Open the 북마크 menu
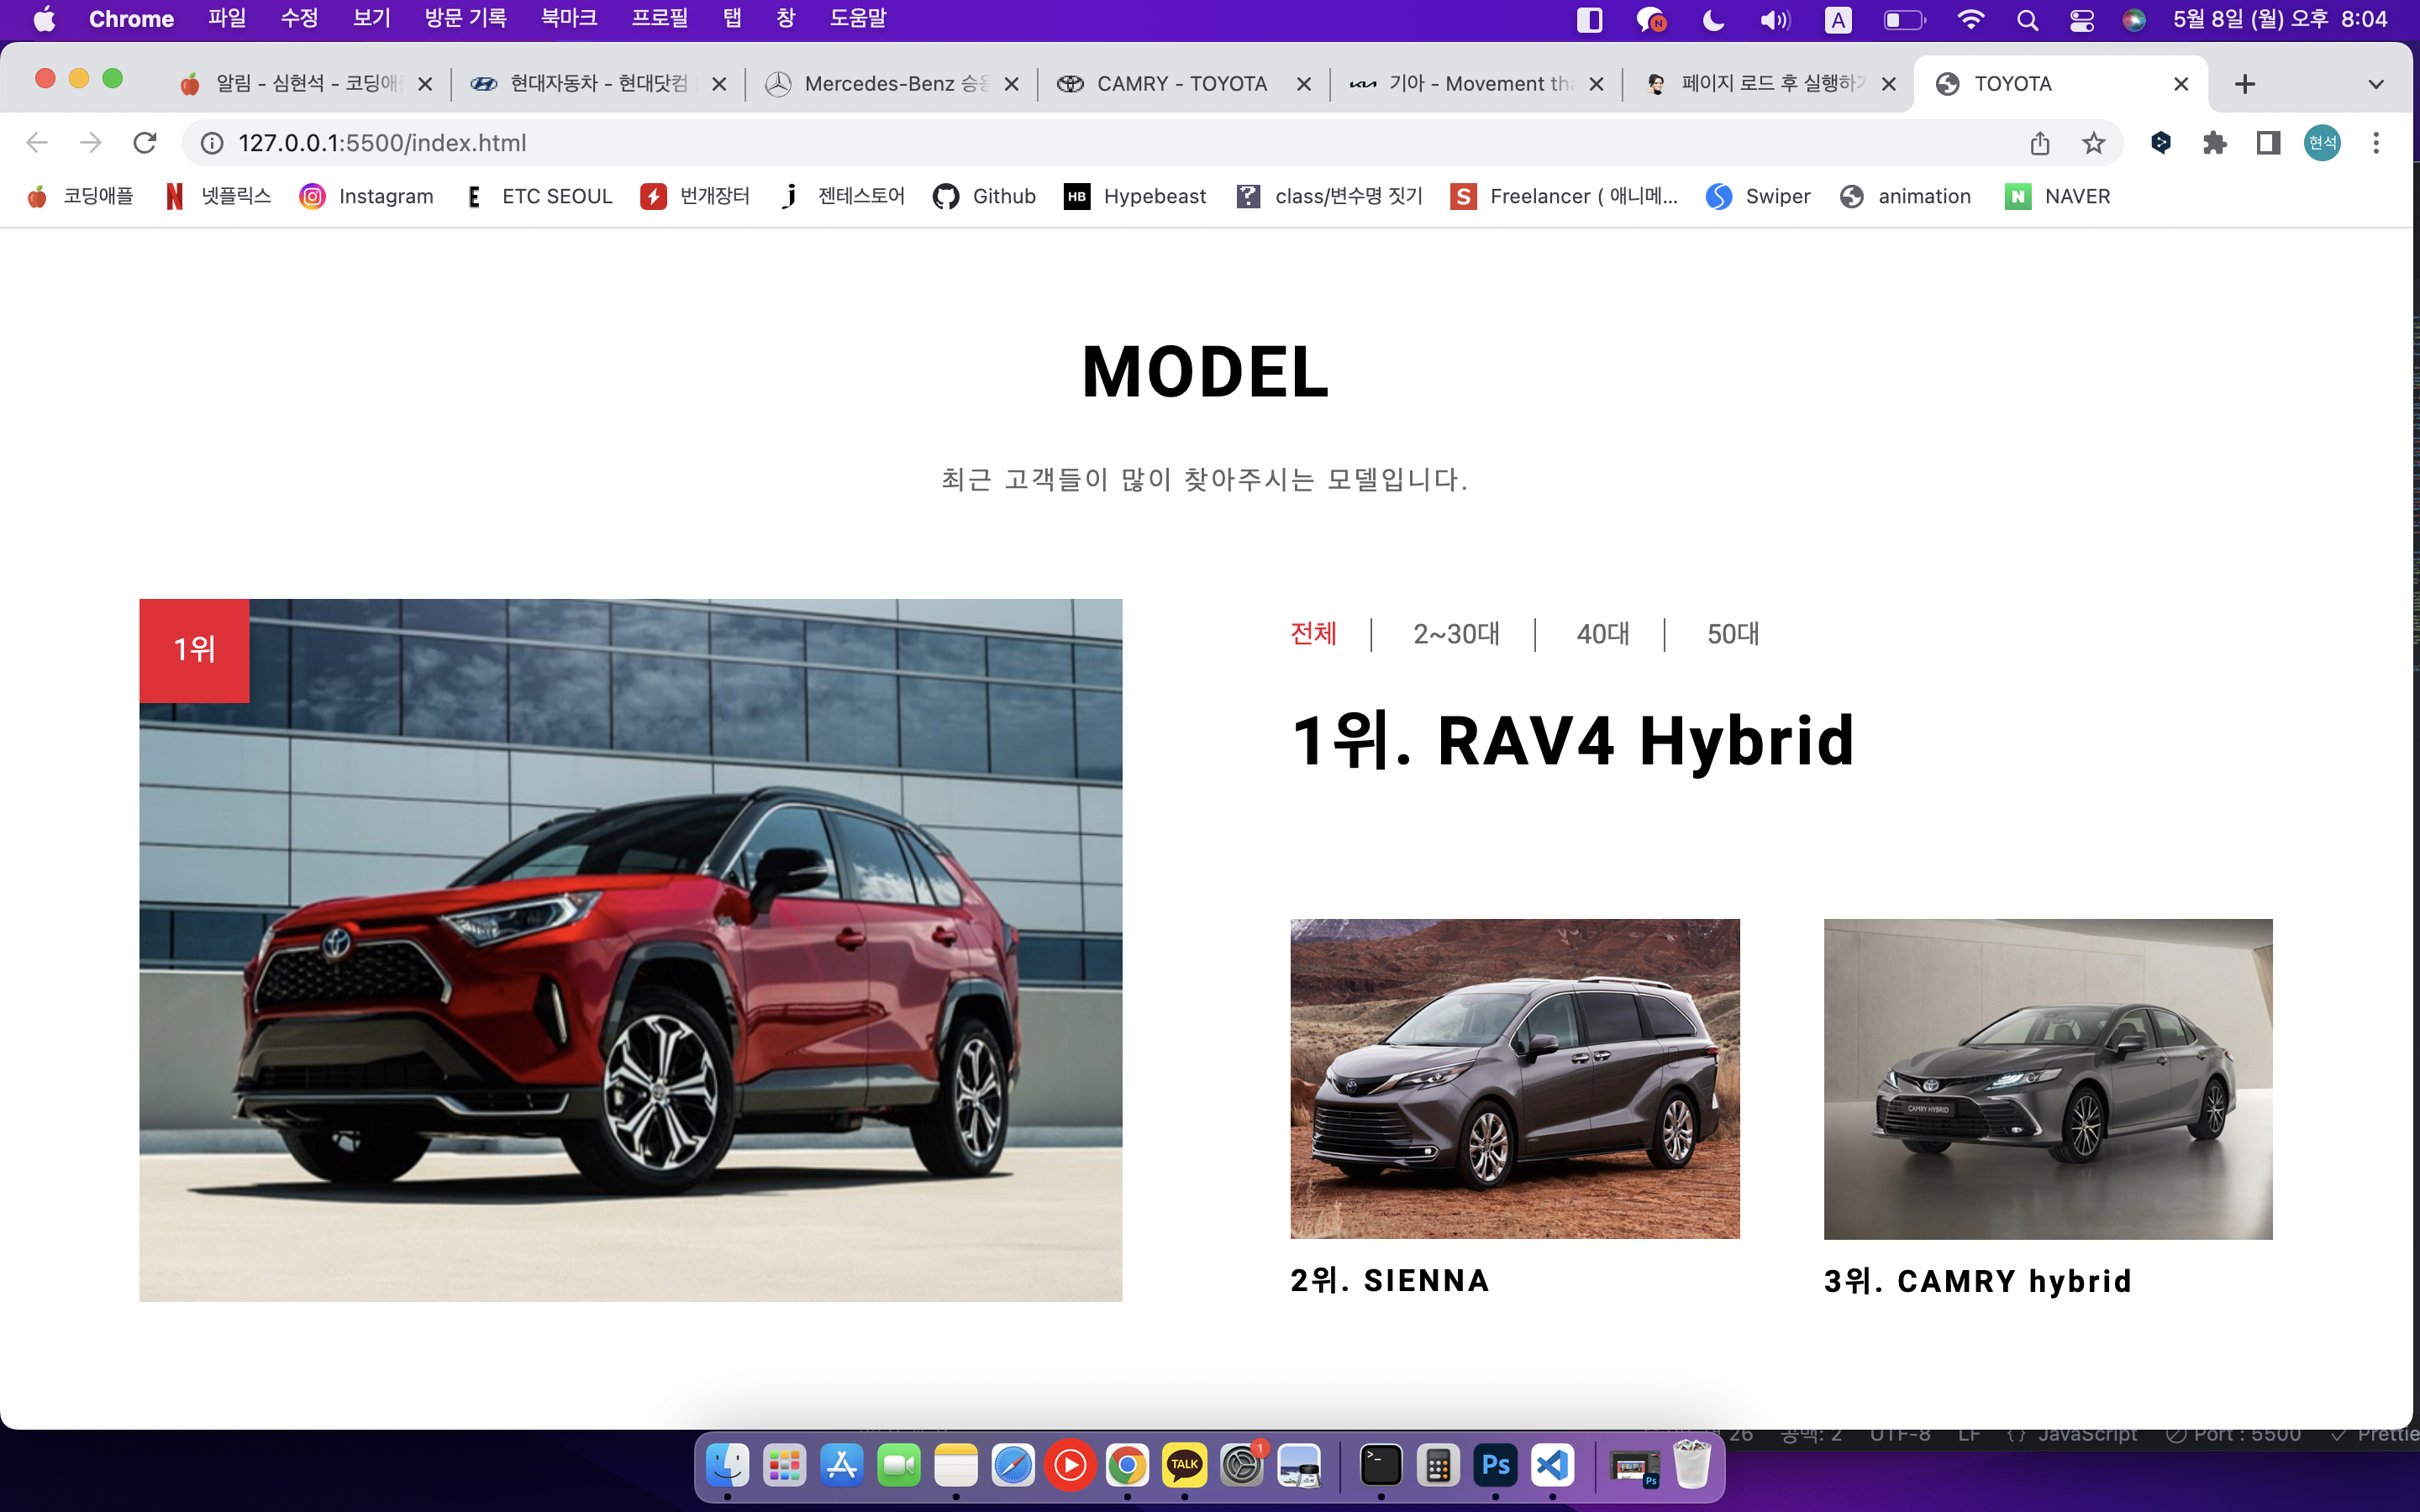The image size is (2420, 1512). 569,19
